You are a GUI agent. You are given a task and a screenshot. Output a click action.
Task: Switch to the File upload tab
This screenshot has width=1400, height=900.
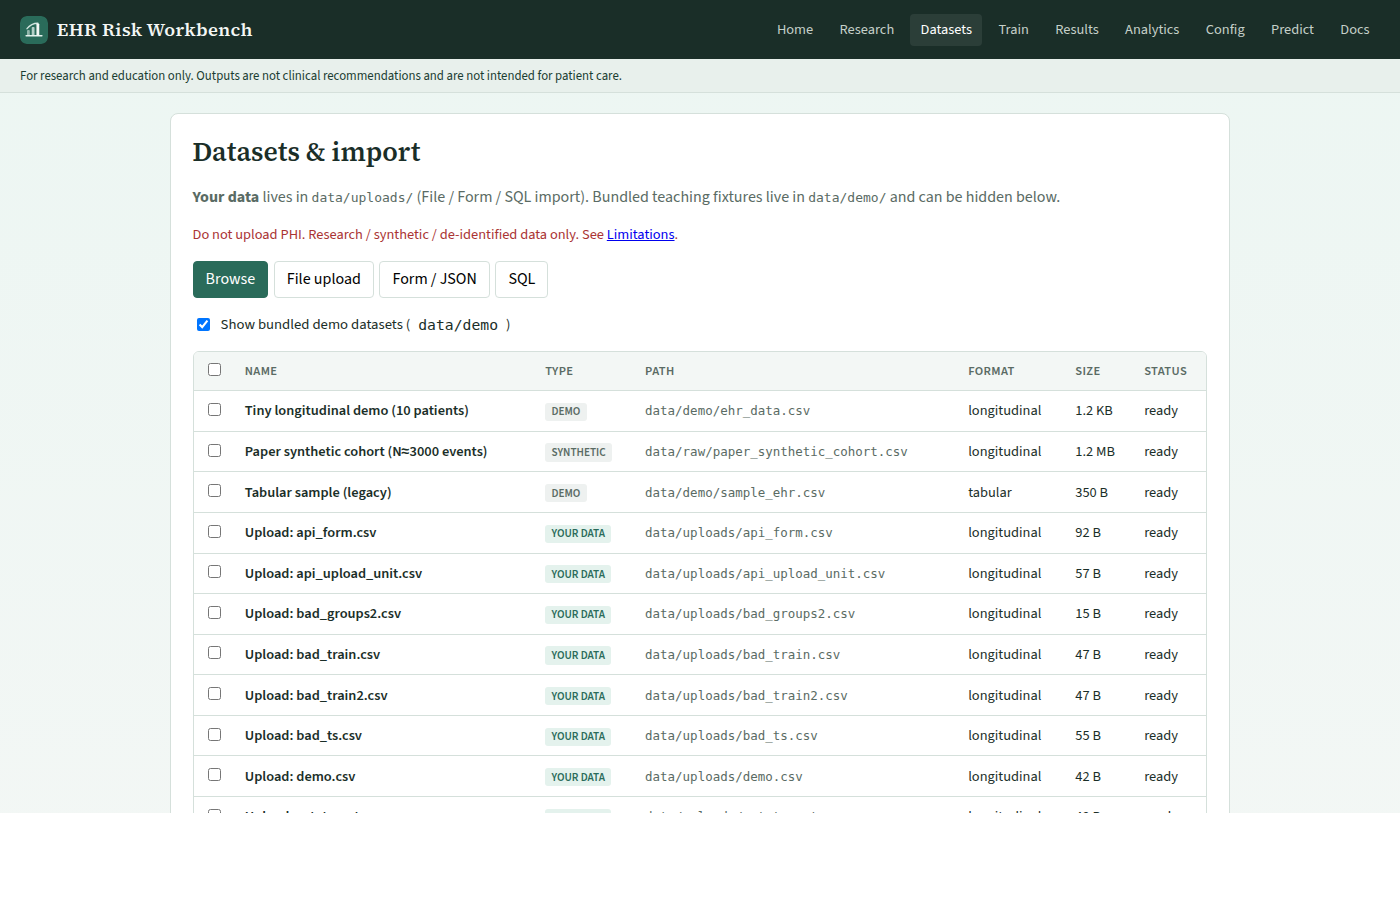(324, 279)
